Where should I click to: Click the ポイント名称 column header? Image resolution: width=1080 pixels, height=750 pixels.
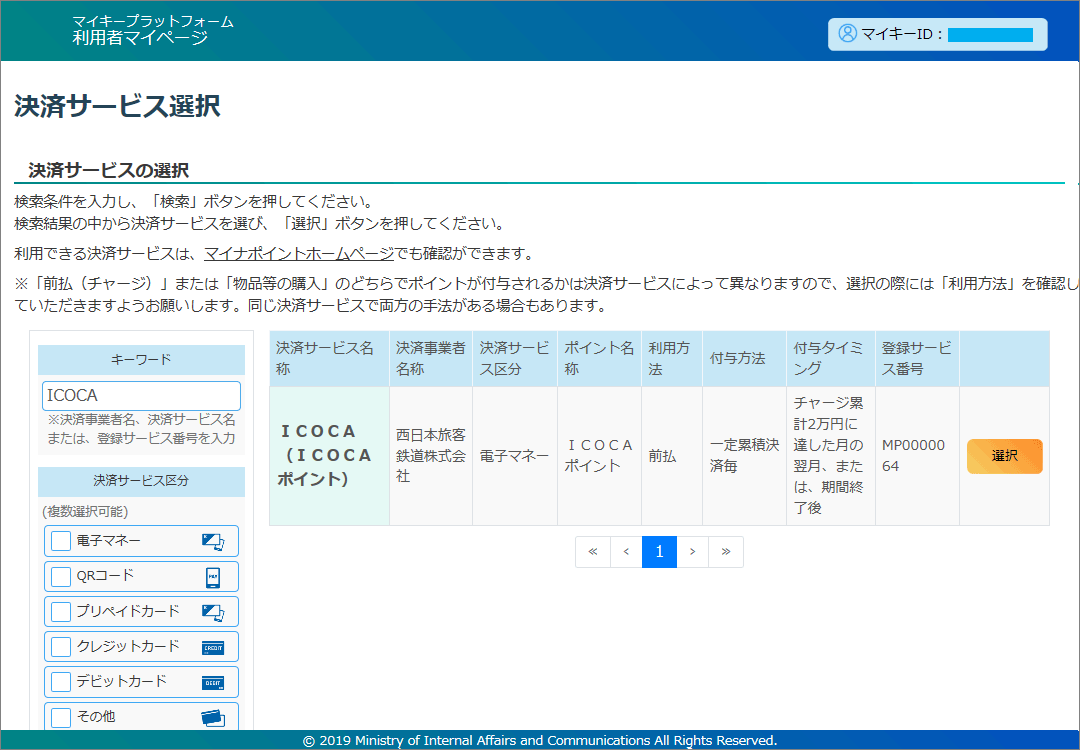(599, 359)
